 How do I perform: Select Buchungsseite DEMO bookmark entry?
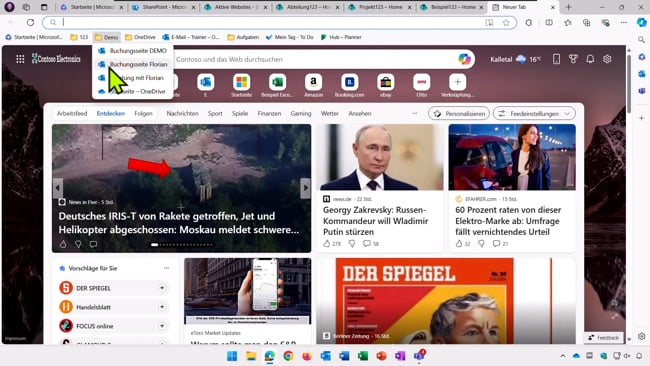click(x=133, y=51)
